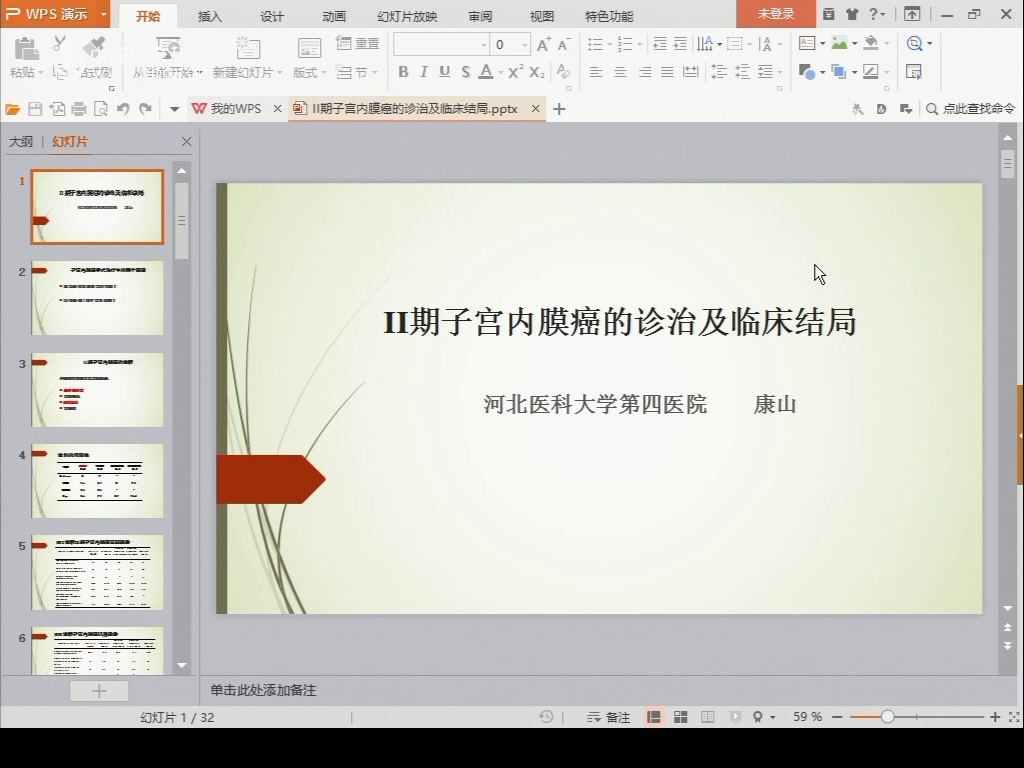Switch to the 大纲 panel tab

21,142
